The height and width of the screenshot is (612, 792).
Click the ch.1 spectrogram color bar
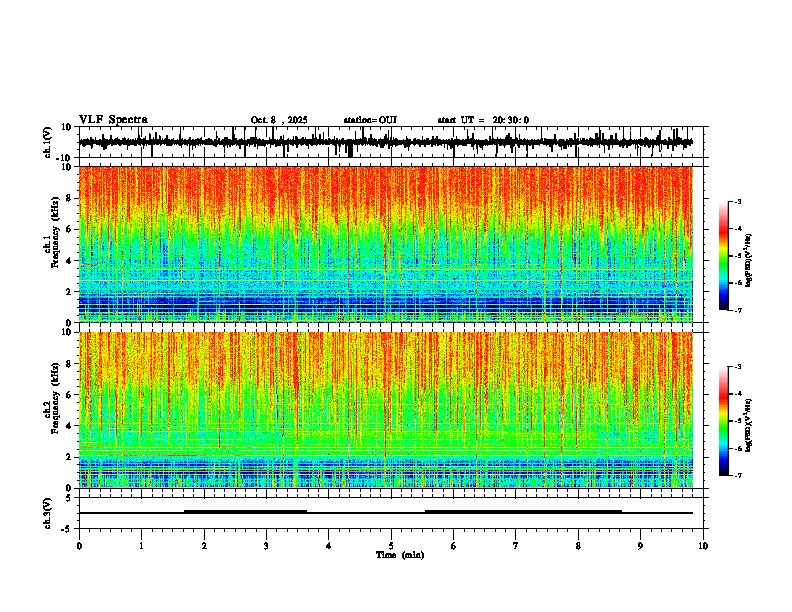coord(724,256)
